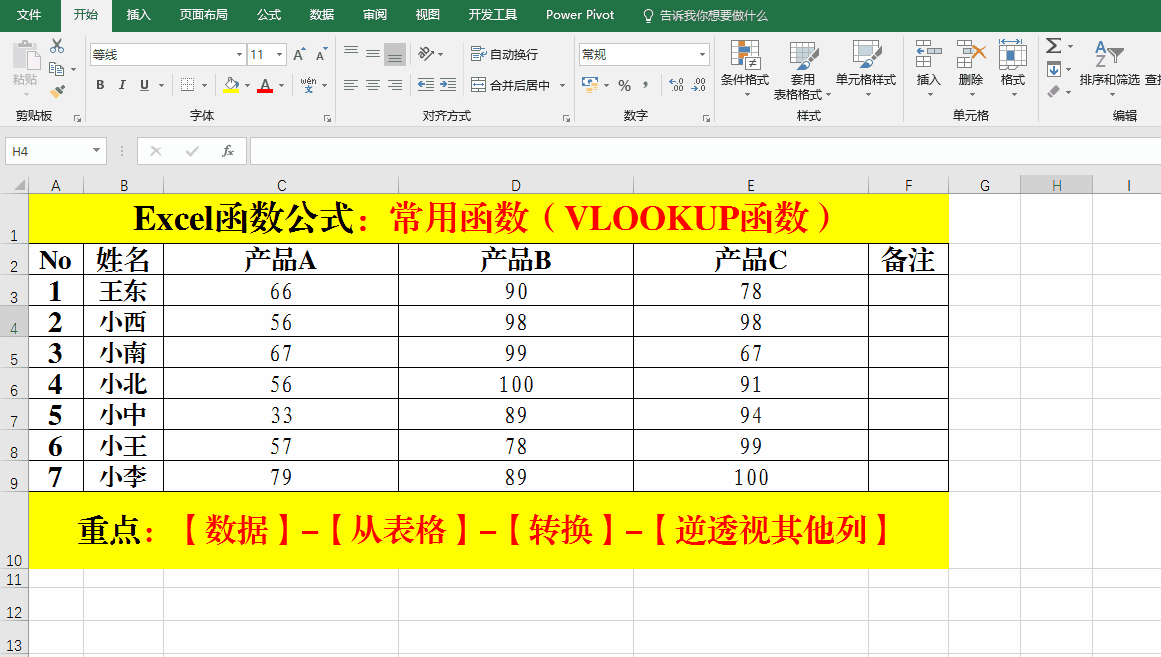Click the AutoSum sigma icon

[1054, 46]
